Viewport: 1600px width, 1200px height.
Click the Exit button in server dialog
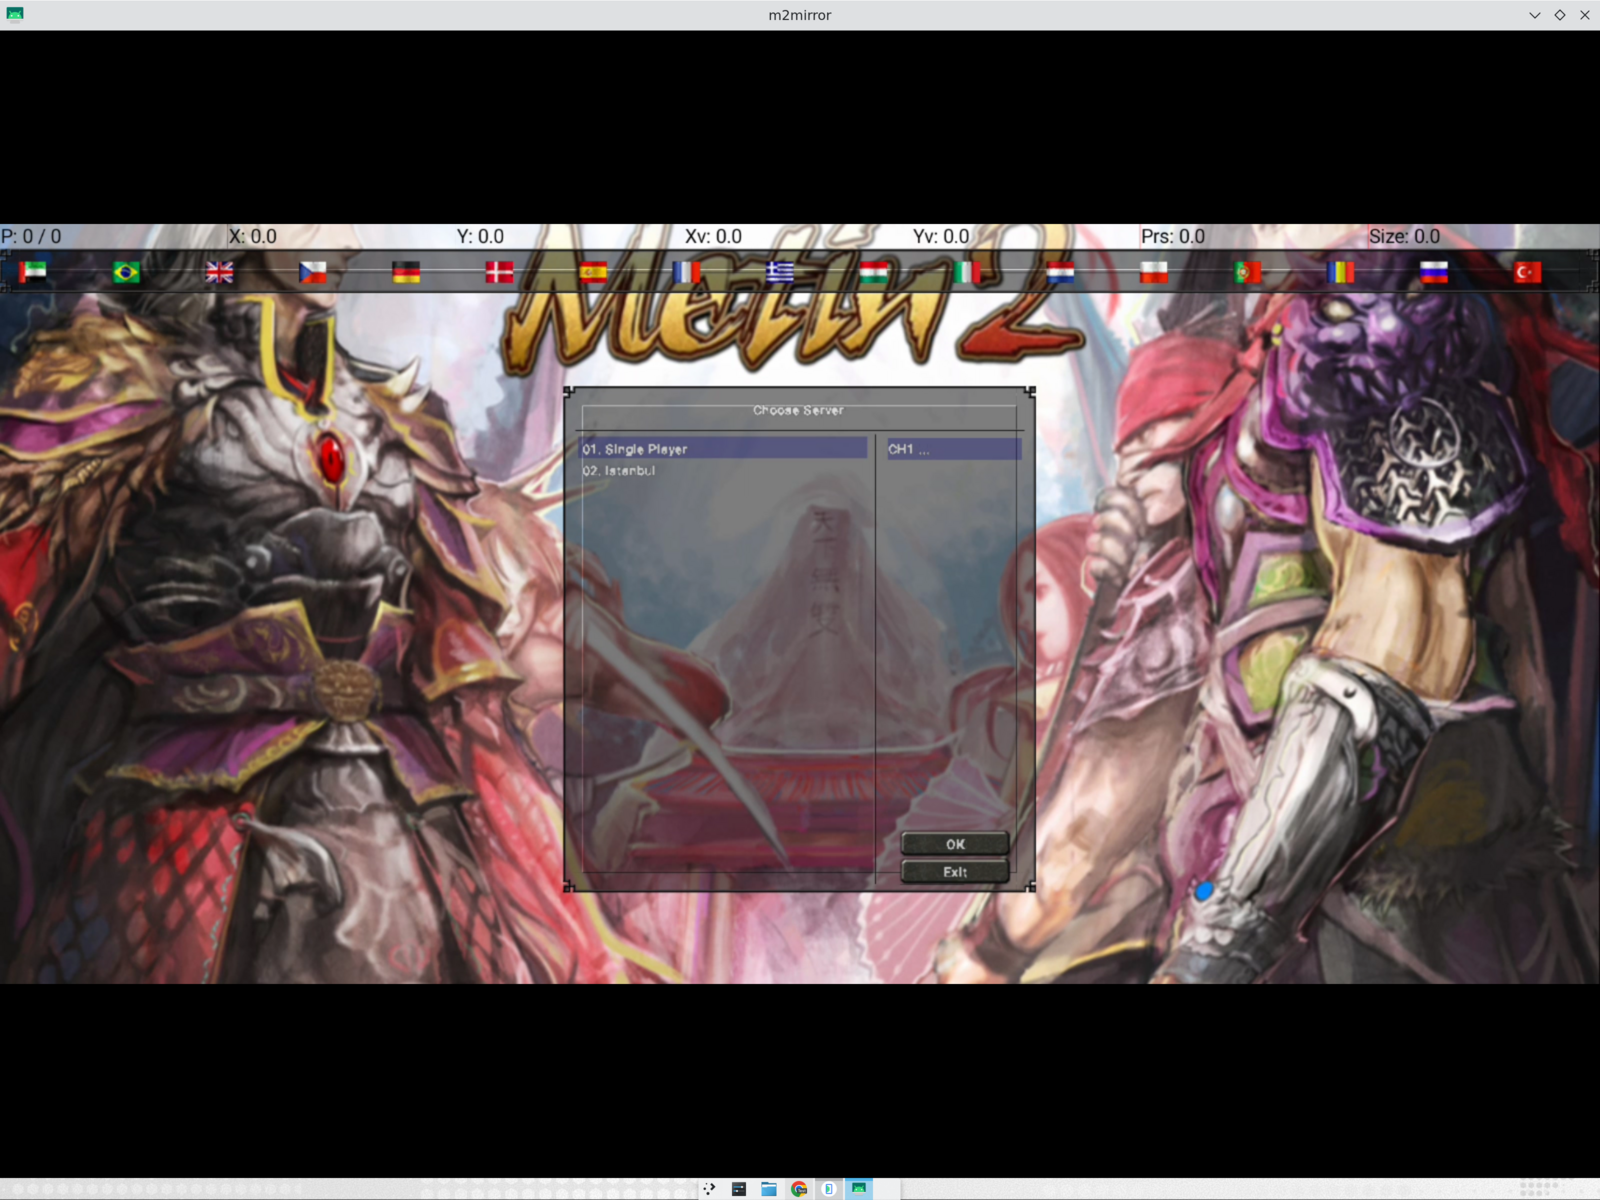tap(955, 872)
